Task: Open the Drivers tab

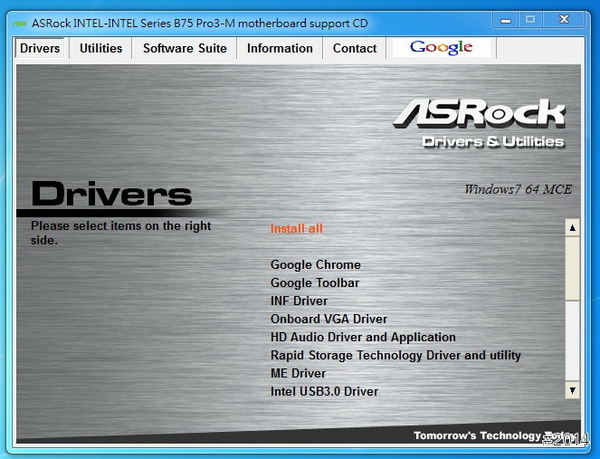Action: (40, 48)
